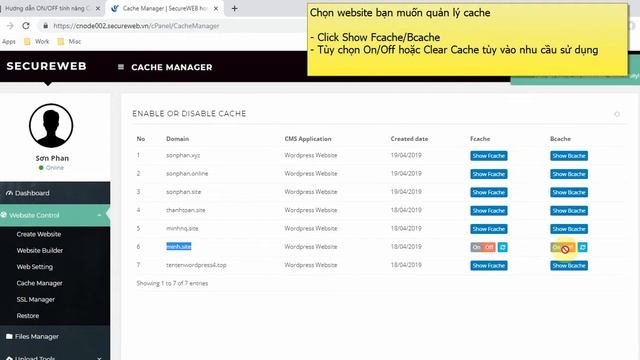
Task: Open Files Manager in the sidebar
Action: coord(55,336)
